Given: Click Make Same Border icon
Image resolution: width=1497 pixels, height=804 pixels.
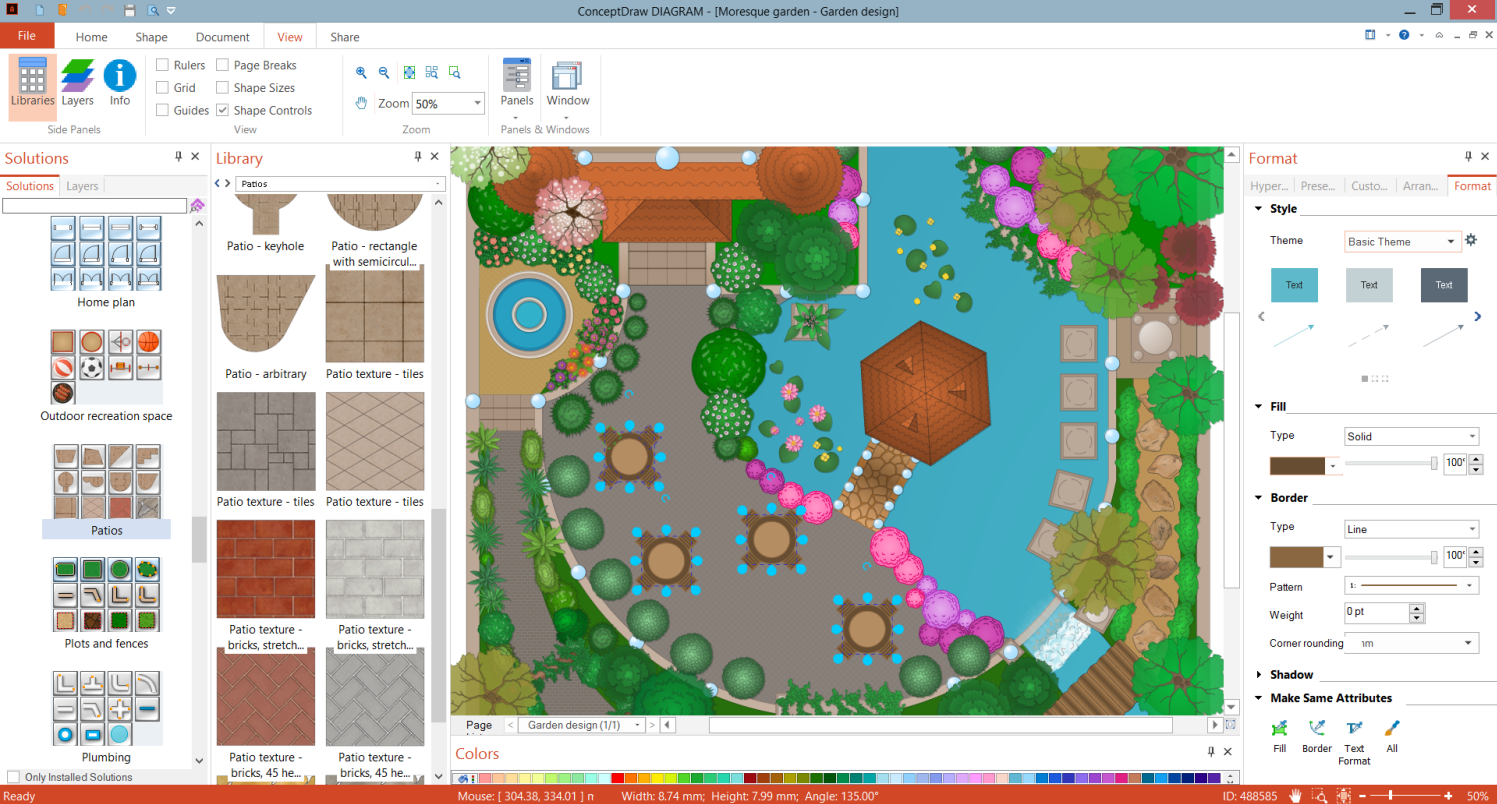Looking at the screenshot, I should point(1316,735).
